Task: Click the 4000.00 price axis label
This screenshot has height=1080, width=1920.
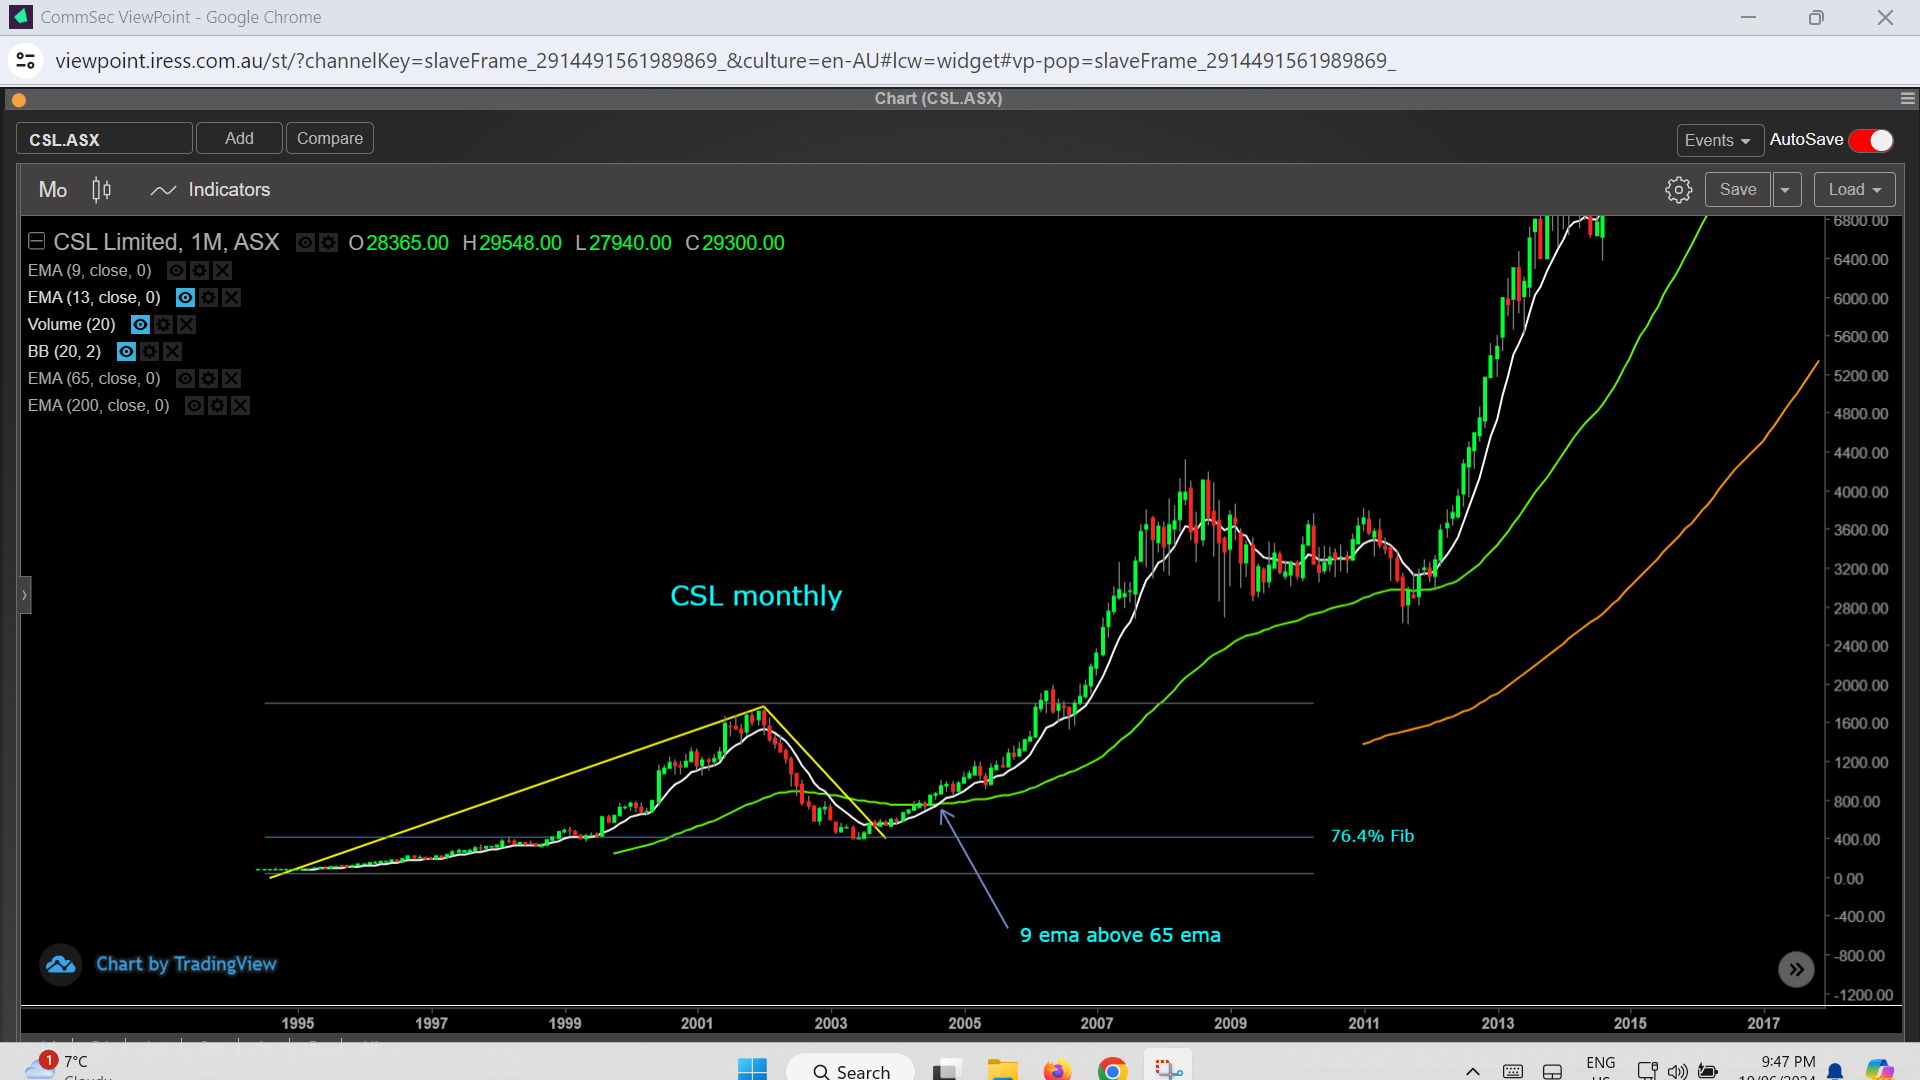Action: 1861,492
